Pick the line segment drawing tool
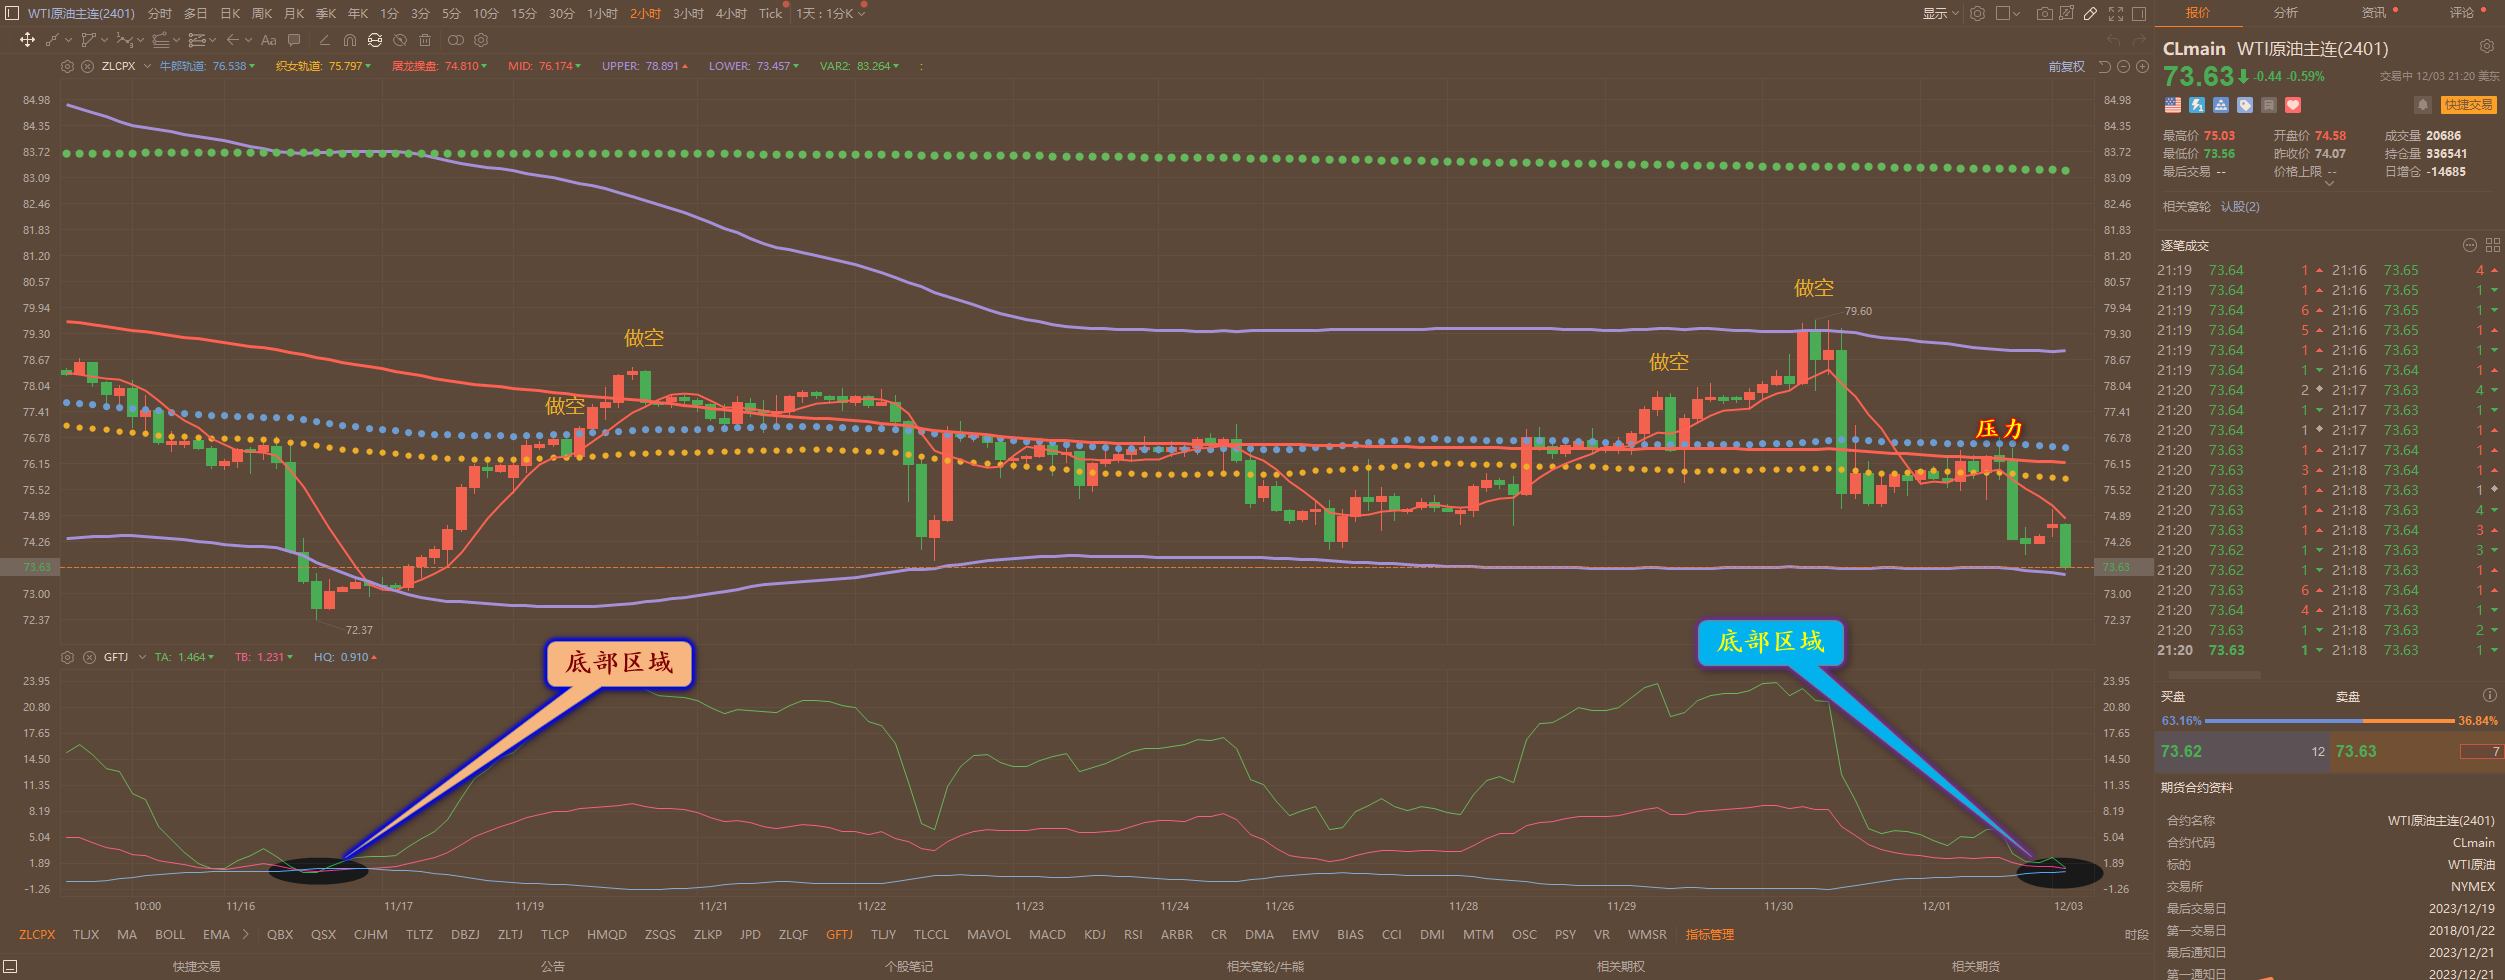Screen dimensions: 2505x980 point(53,40)
